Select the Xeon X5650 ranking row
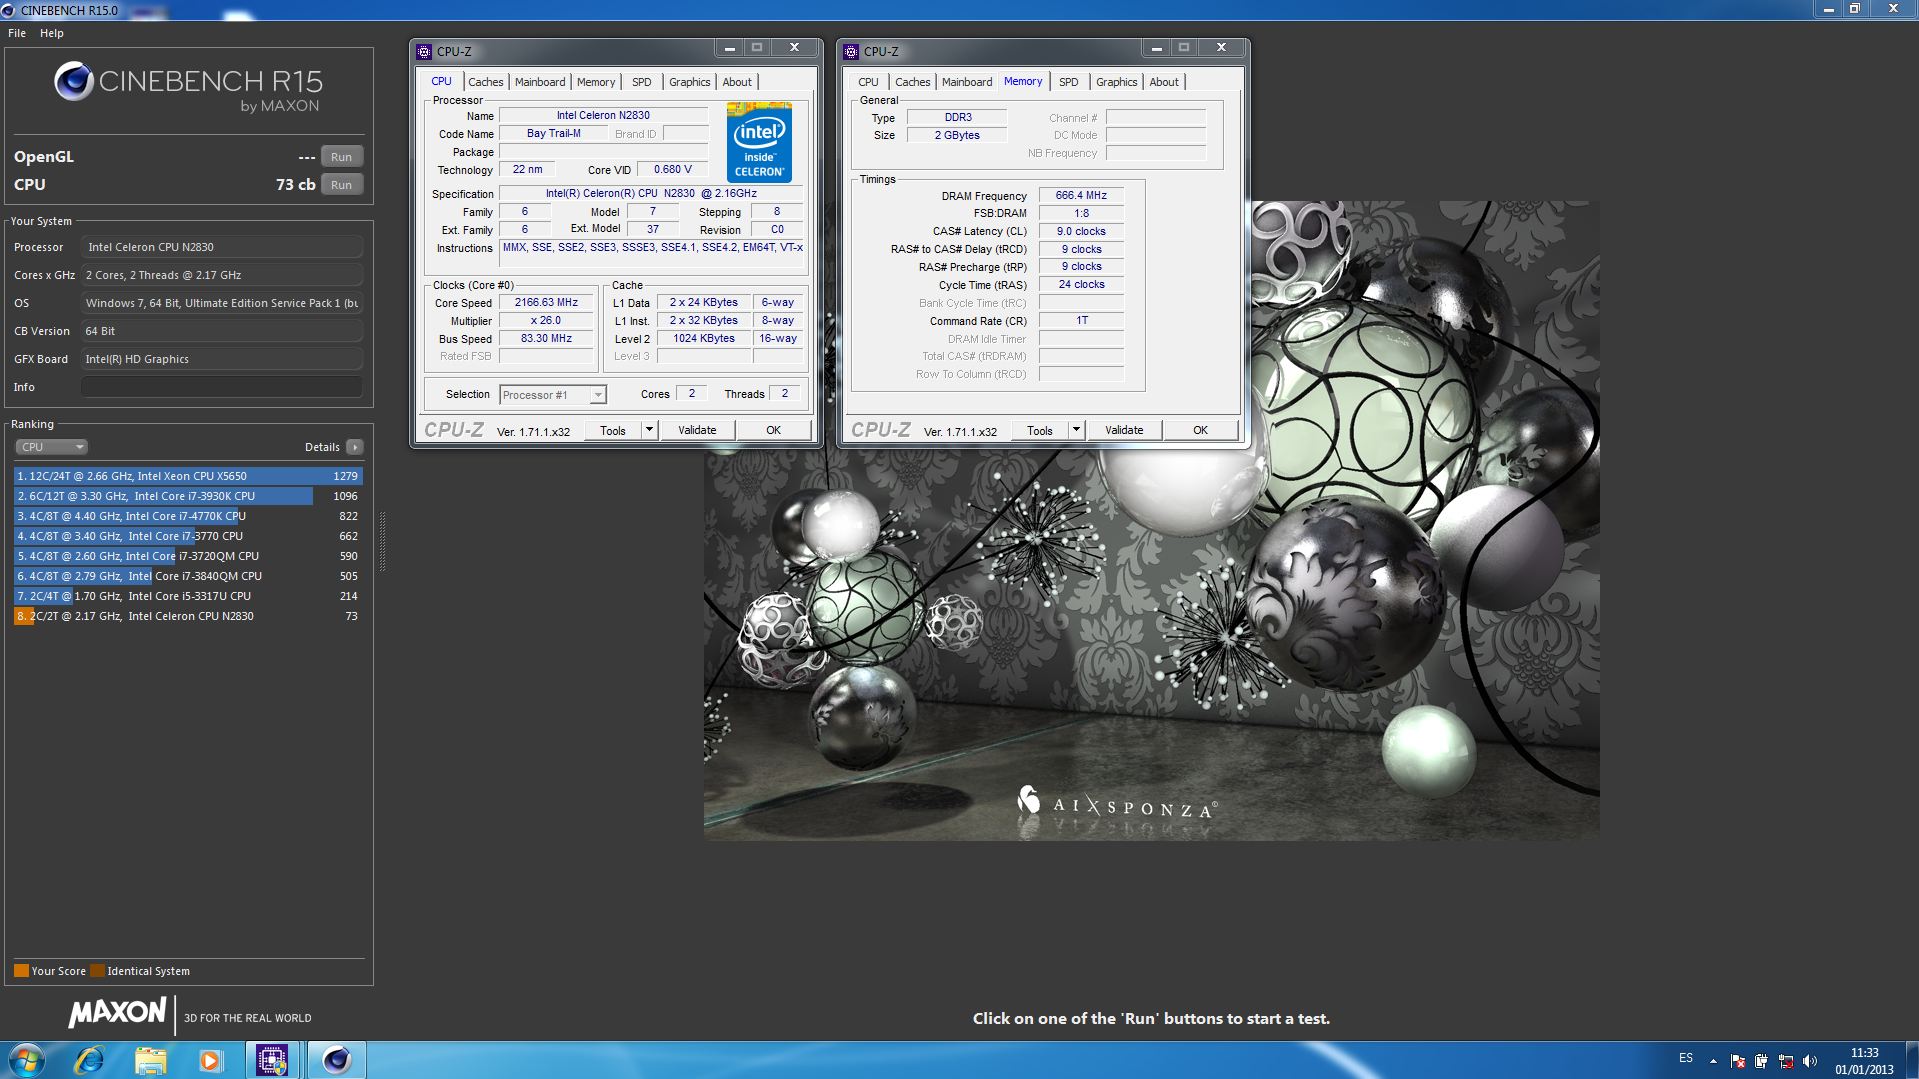This screenshot has width=1919, height=1079. 188,476
